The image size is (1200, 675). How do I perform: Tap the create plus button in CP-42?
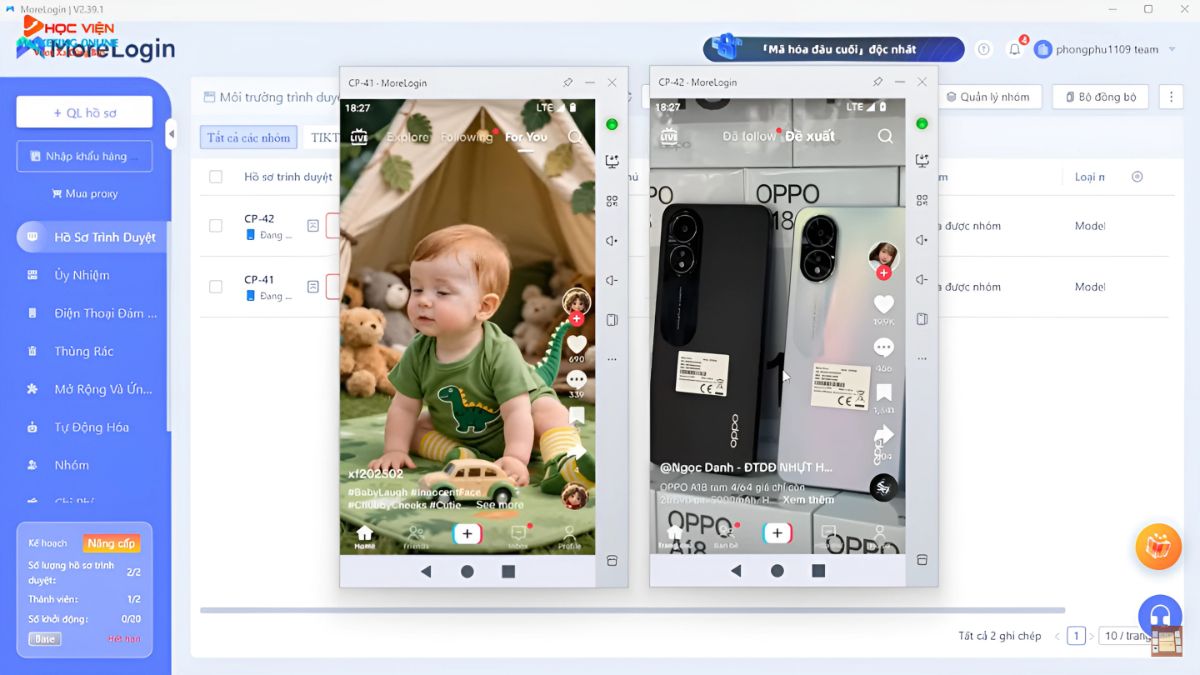point(777,533)
